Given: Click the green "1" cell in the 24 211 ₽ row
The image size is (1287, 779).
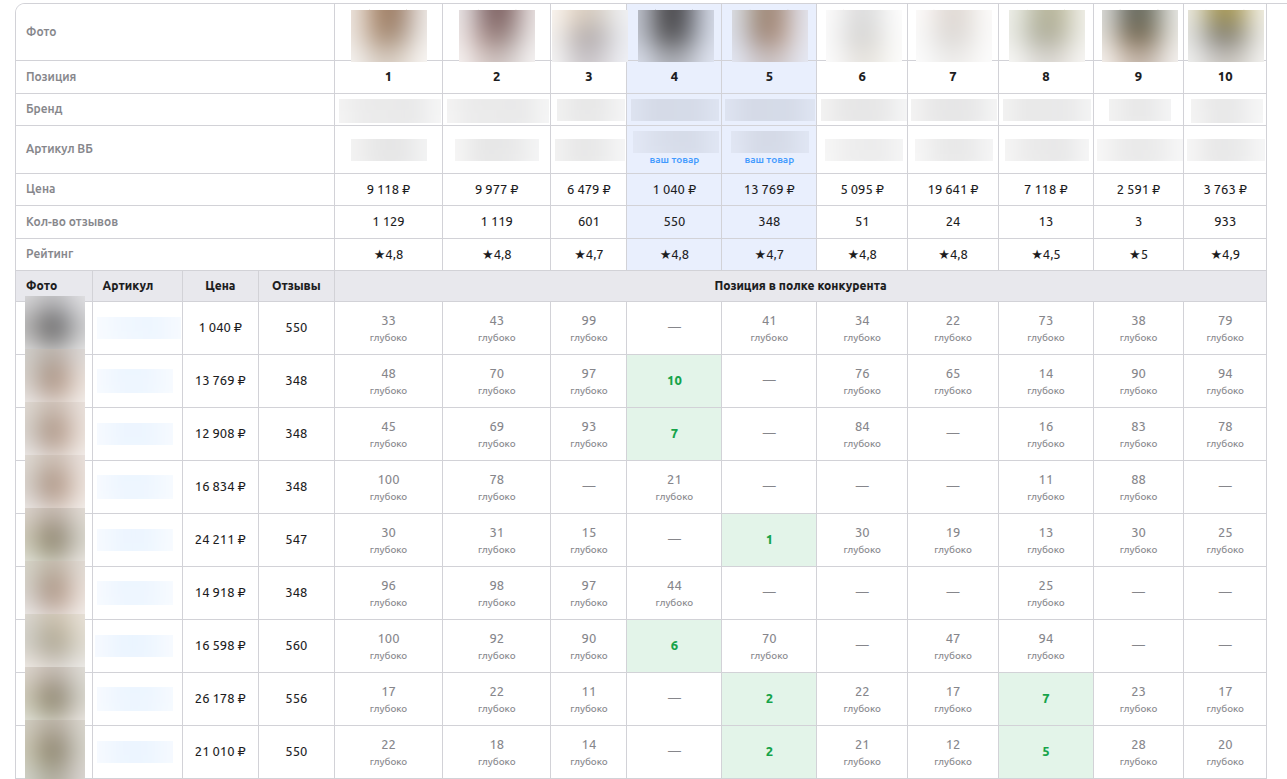Looking at the screenshot, I should click(x=769, y=540).
